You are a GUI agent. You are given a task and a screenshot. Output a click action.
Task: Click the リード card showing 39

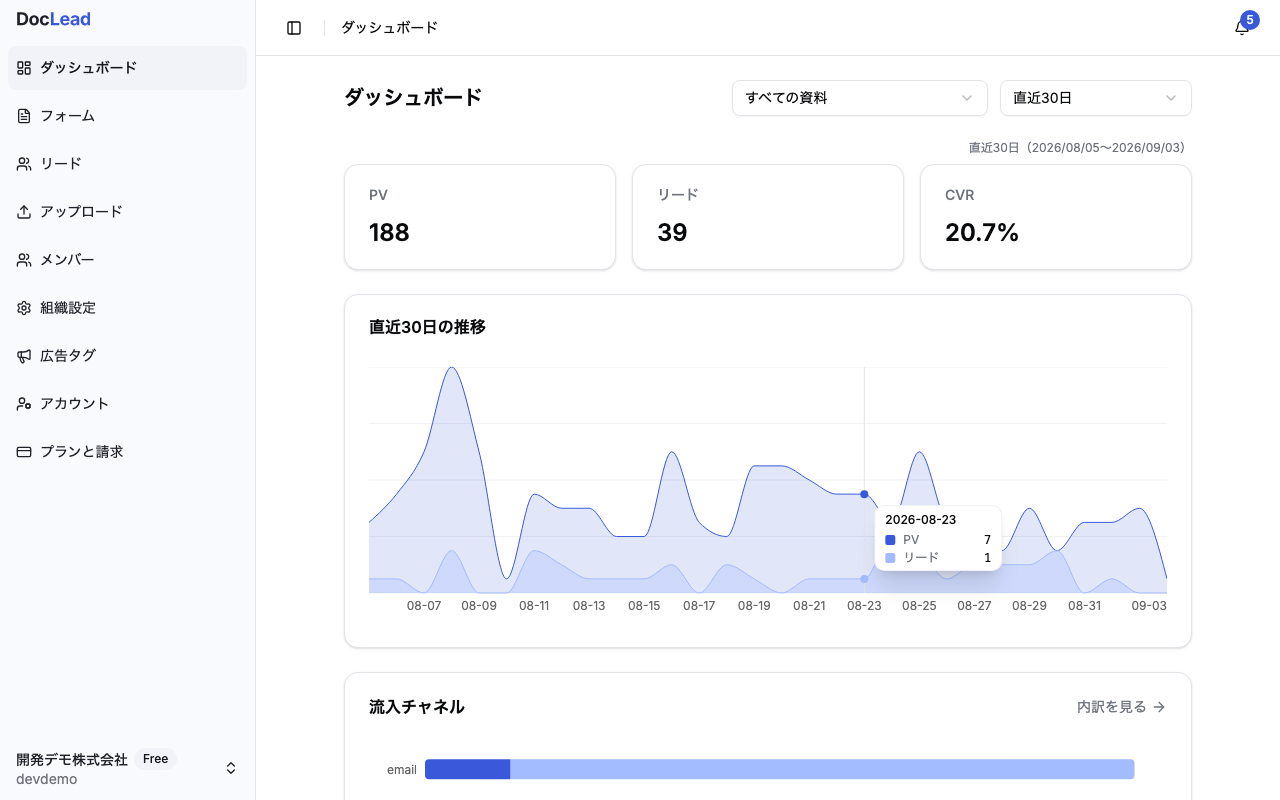[768, 217]
